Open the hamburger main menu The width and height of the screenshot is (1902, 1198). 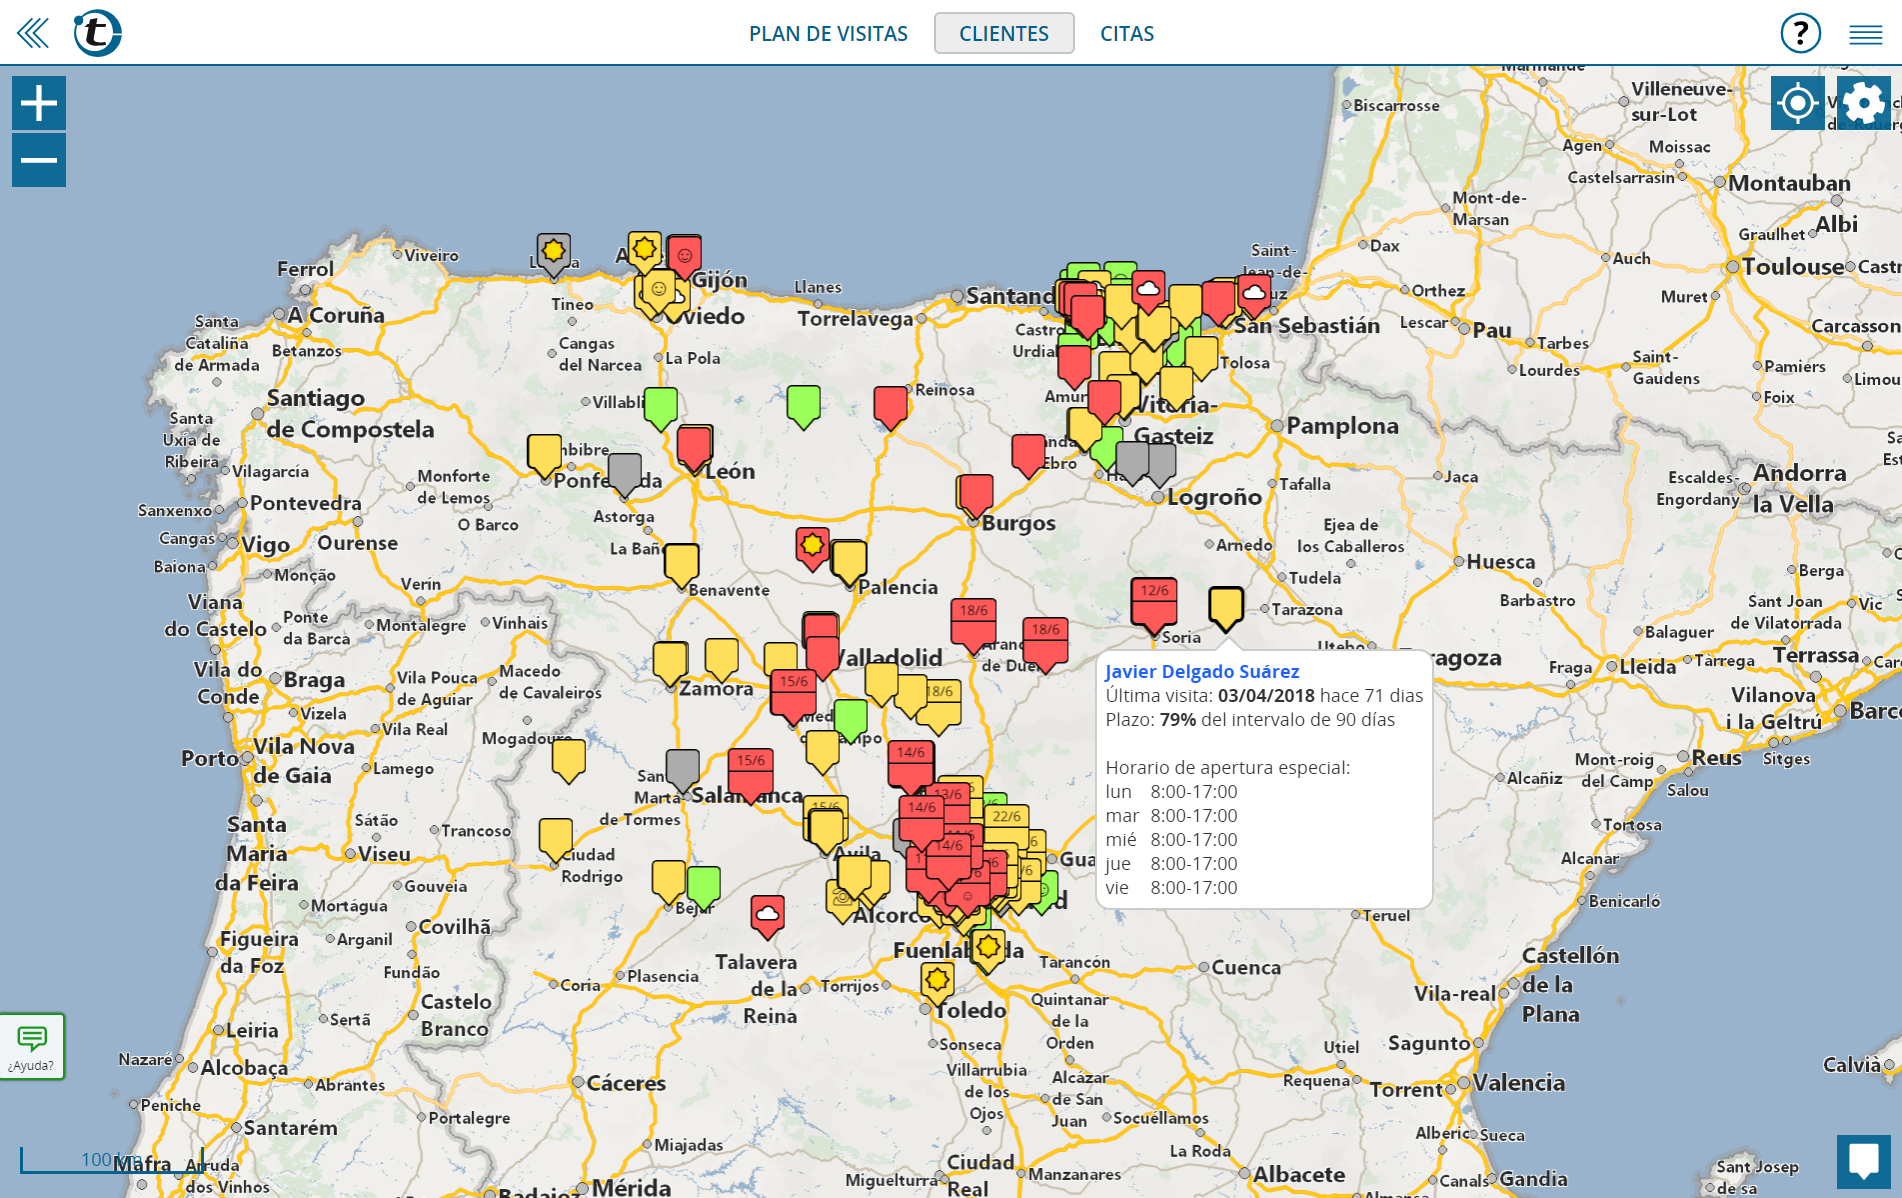tap(1865, 35)
